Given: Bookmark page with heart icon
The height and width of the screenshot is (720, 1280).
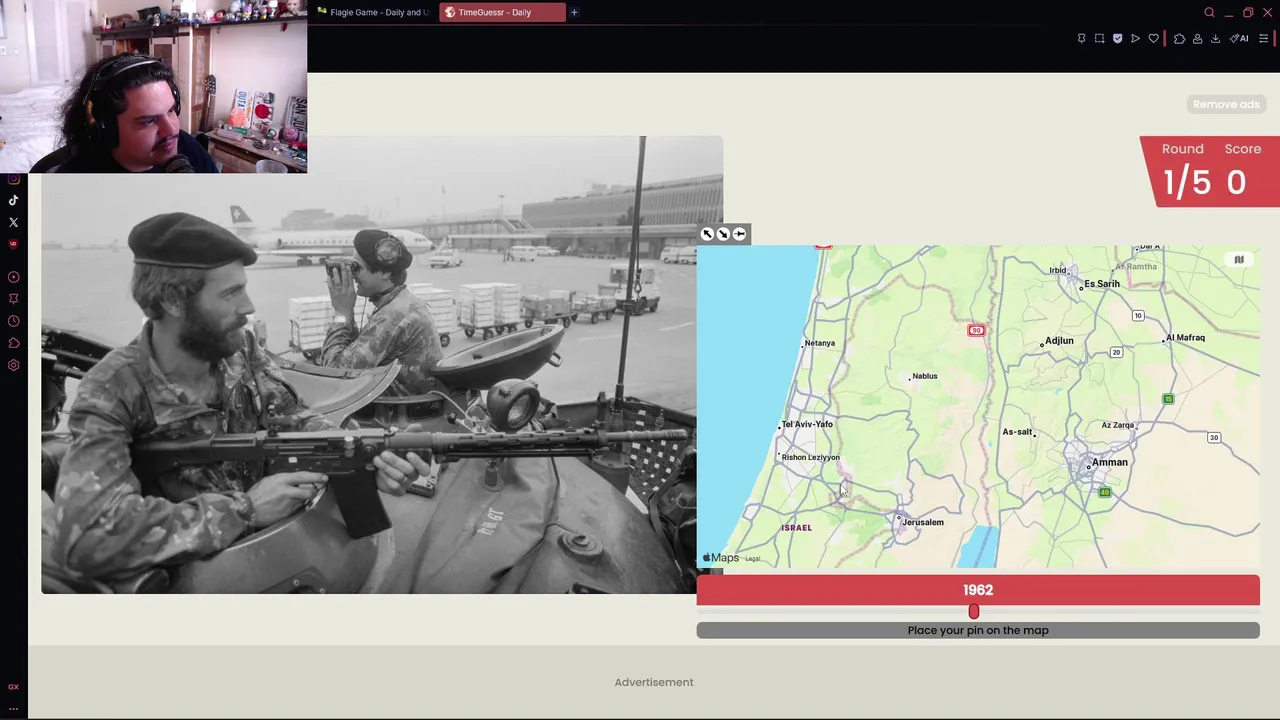Looking at the screenshot, I should tap(1153, 39).
